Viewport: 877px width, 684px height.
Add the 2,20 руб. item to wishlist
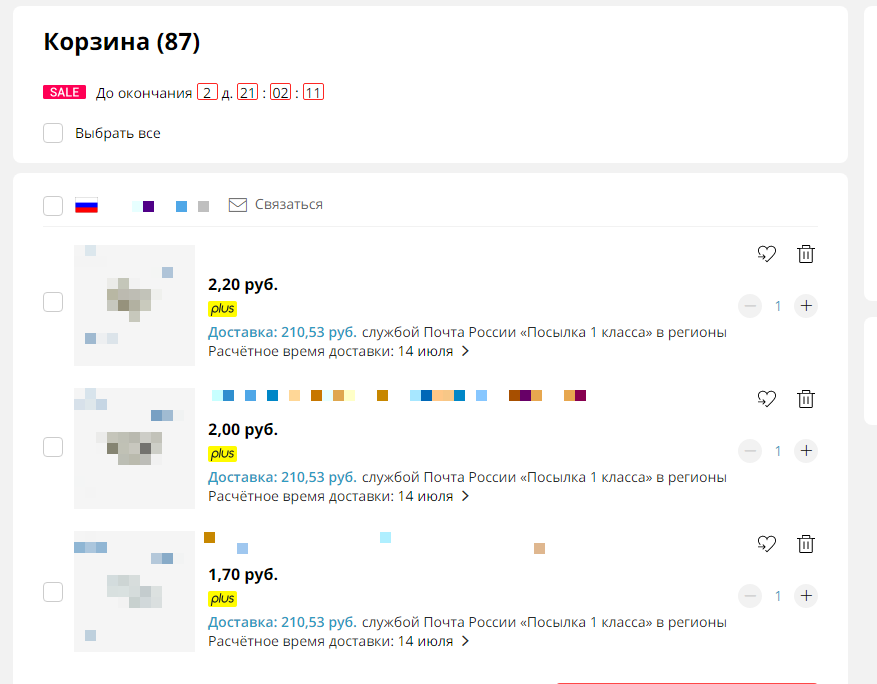pos(767,254)
